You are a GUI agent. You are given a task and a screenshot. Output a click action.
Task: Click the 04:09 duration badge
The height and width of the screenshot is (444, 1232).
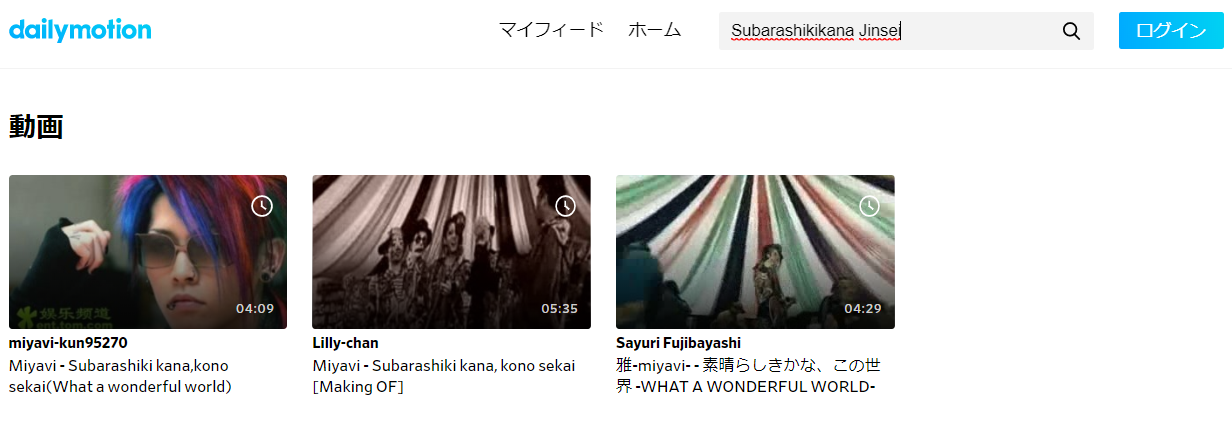point(255,308)
